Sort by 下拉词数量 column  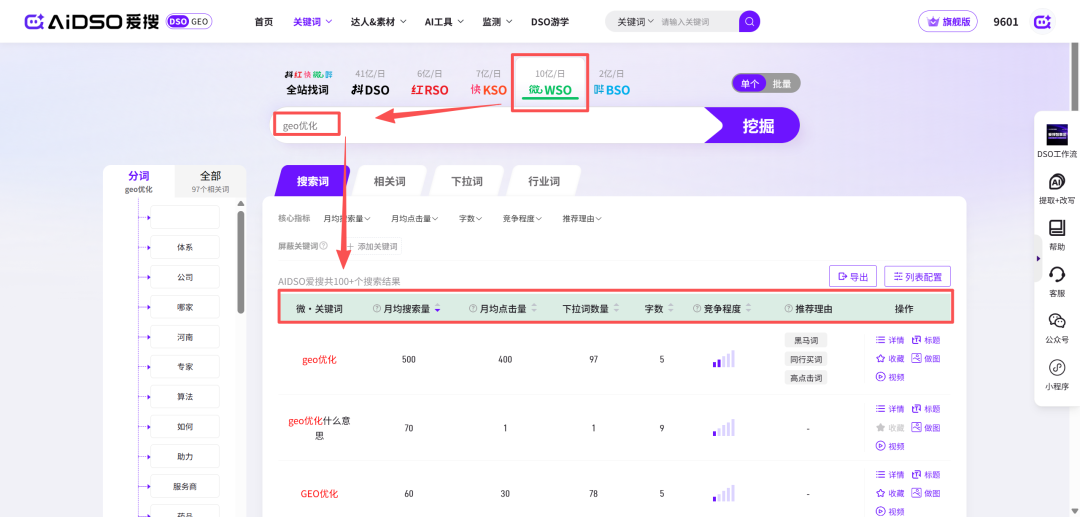pos(616,309)
